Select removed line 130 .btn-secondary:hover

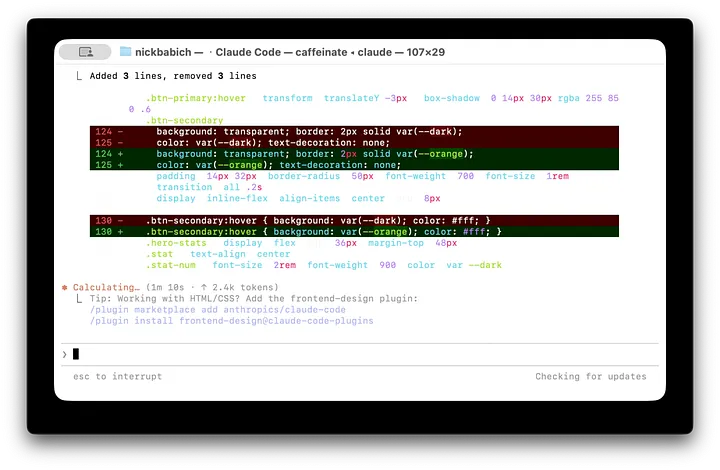pos(354,221)
